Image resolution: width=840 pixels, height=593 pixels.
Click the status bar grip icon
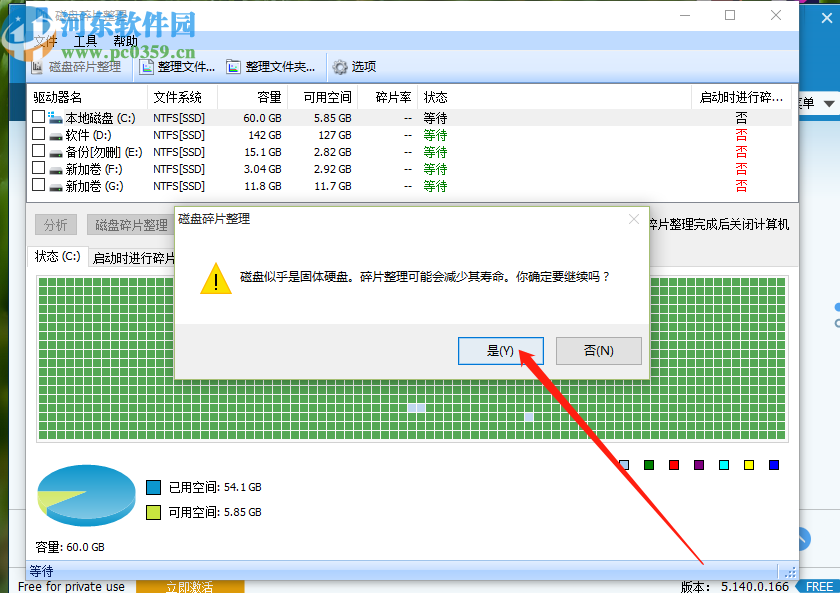790,572
